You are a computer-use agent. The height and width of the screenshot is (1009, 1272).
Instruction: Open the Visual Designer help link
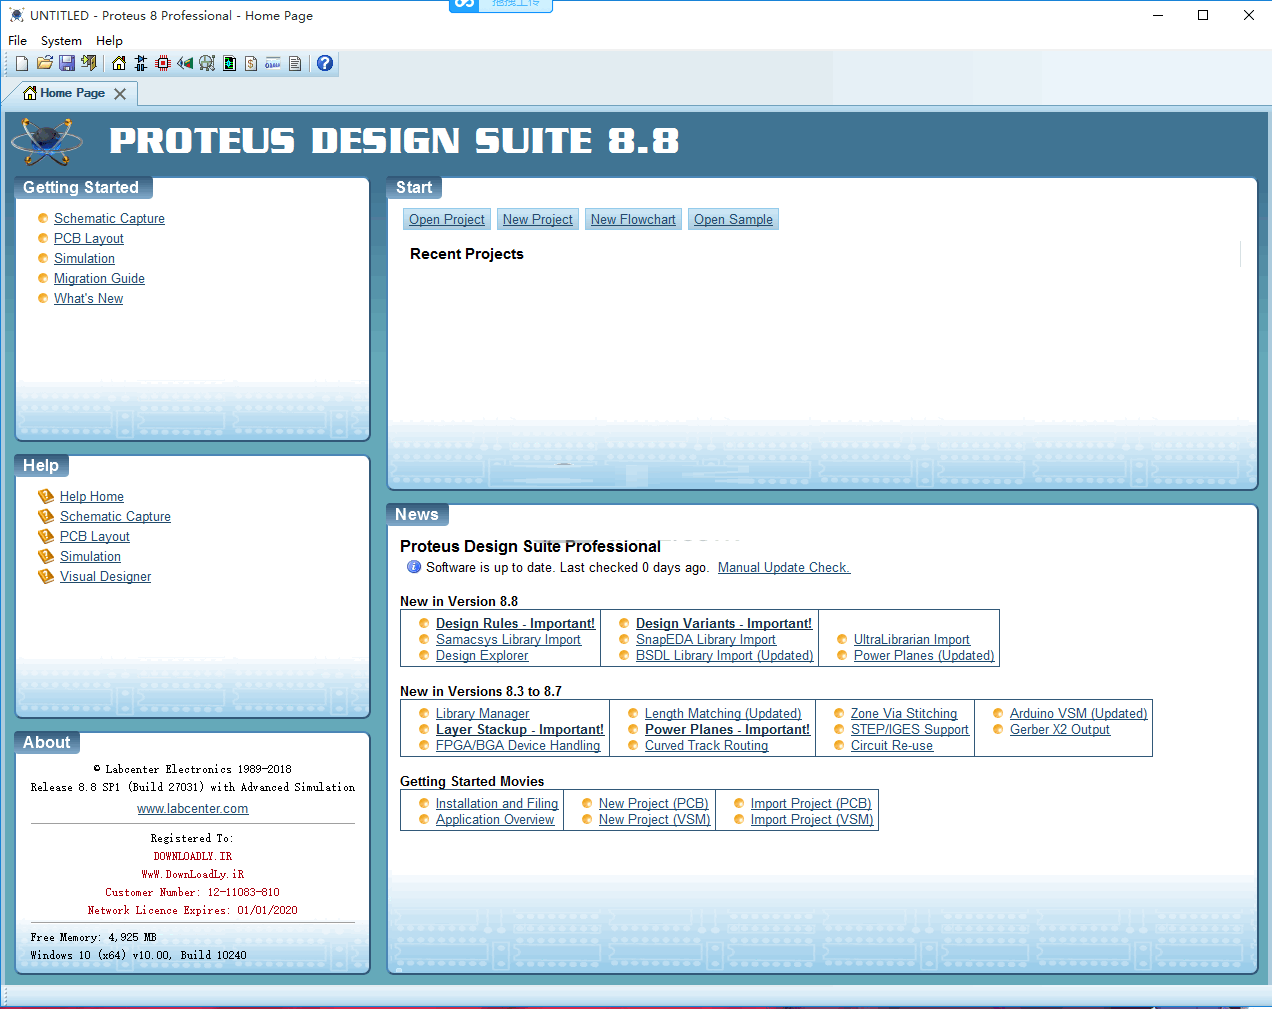(x=105, y=577)
